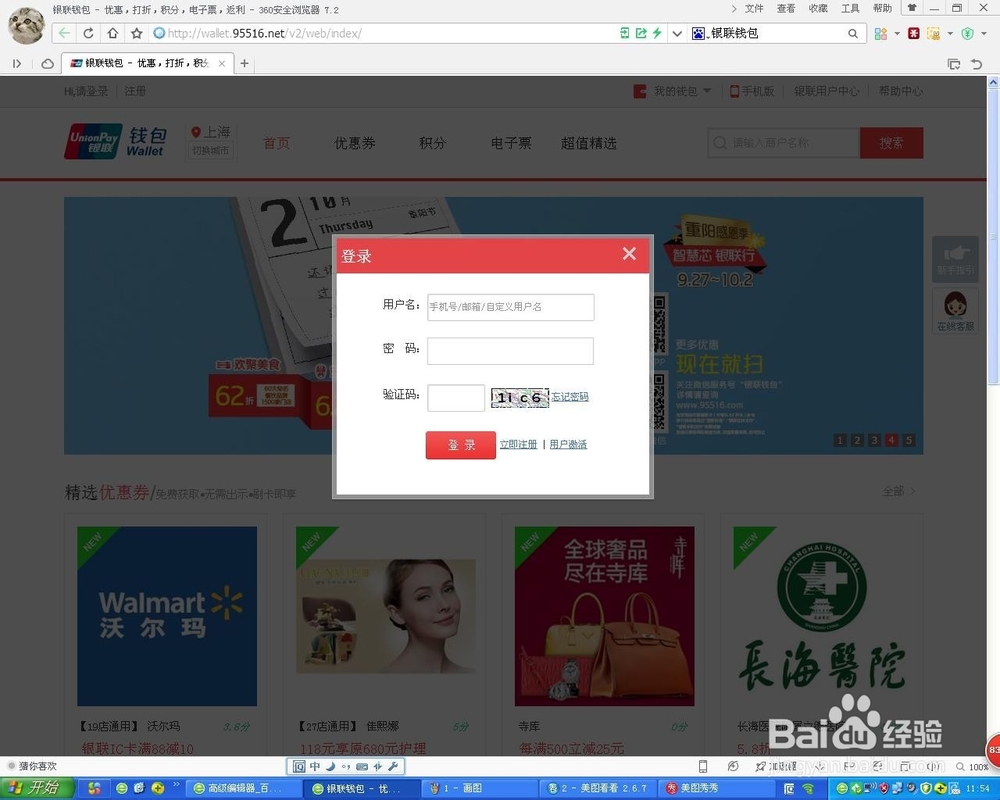Viewport: 1000px width, 800px height.
Task: Reload the page with the refresh icon
Action: (88, 33)
